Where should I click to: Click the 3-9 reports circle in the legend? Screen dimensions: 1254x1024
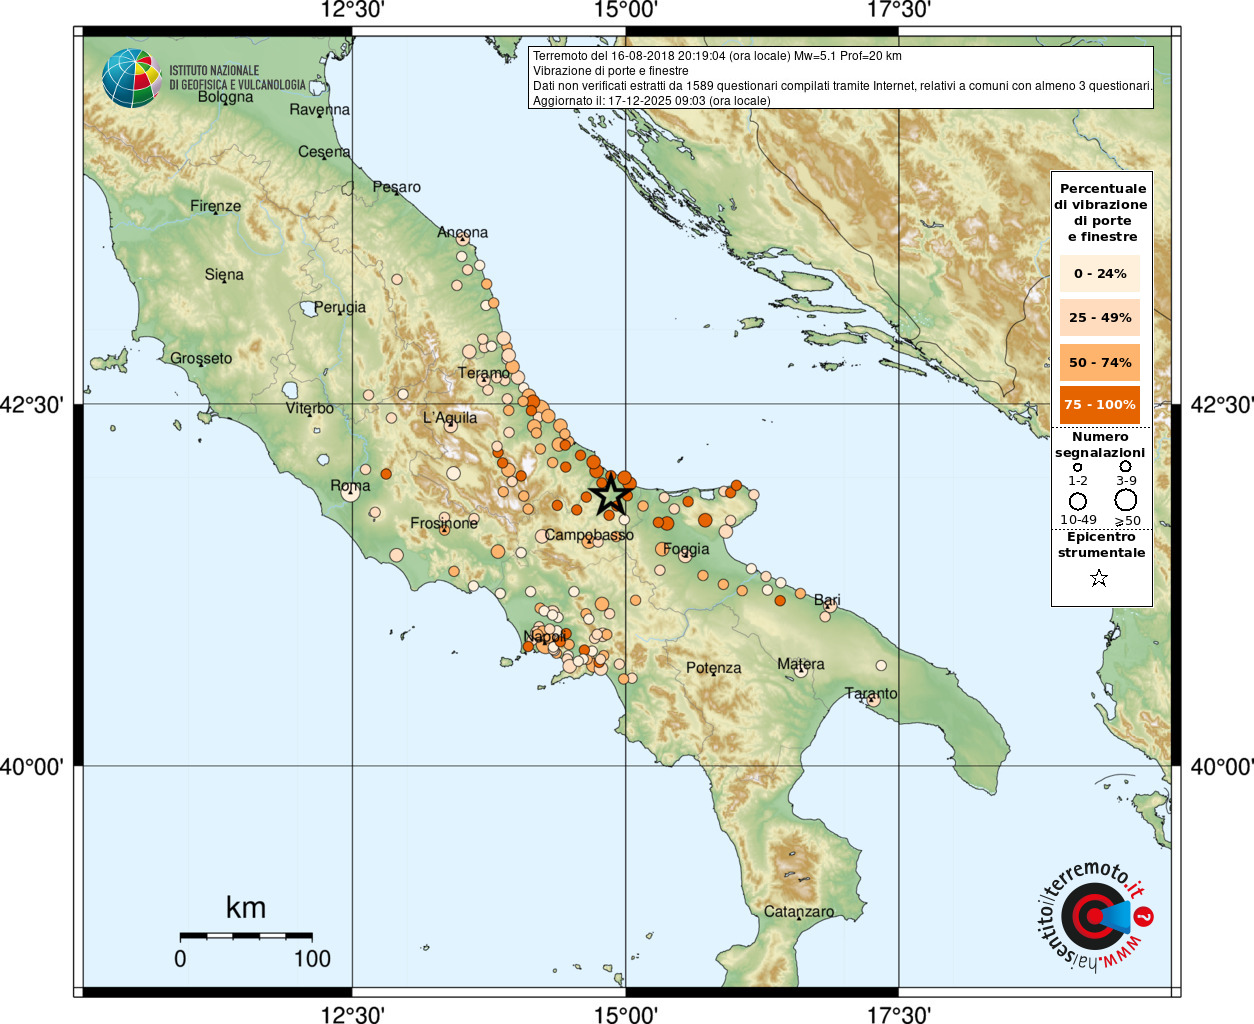(1125, 466)
